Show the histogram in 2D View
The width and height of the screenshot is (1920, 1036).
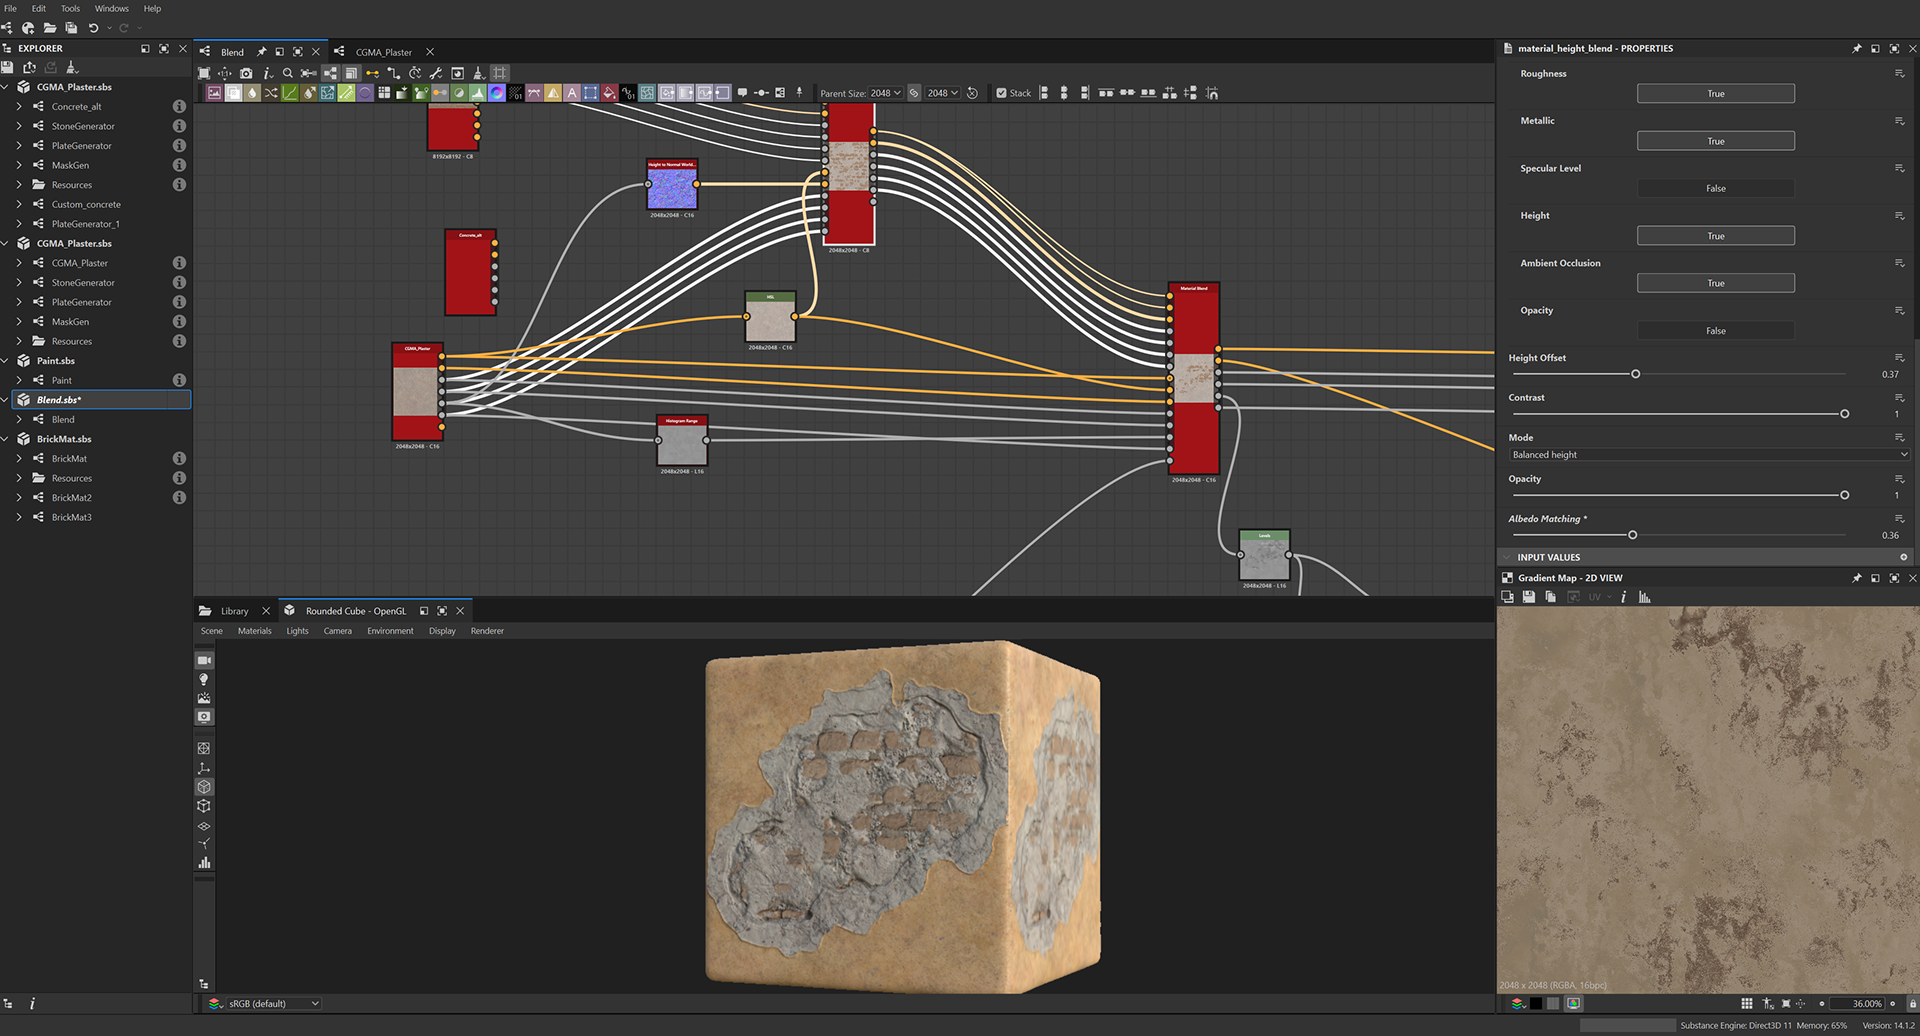(1645, 597)
